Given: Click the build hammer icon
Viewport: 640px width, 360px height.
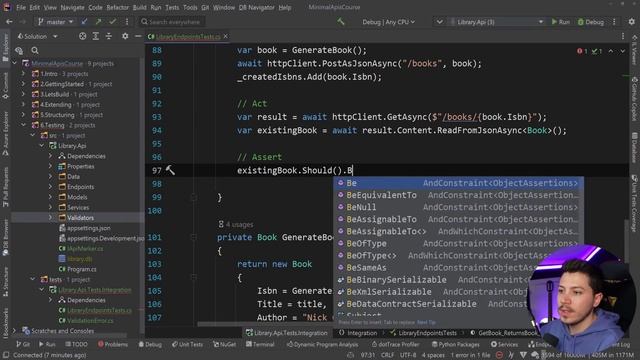Looking at the screenshot, I should [340, 22].
